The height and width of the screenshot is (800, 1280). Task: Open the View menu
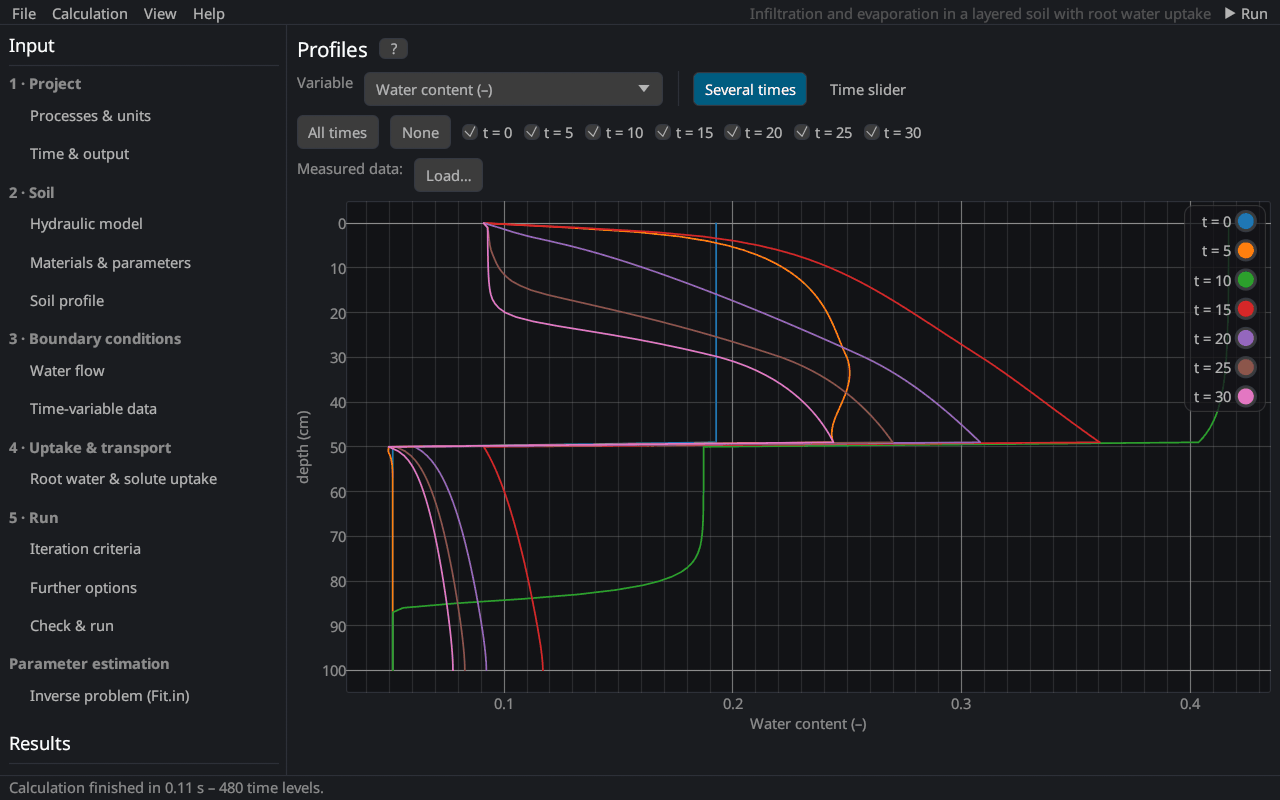tap(160, 13)
